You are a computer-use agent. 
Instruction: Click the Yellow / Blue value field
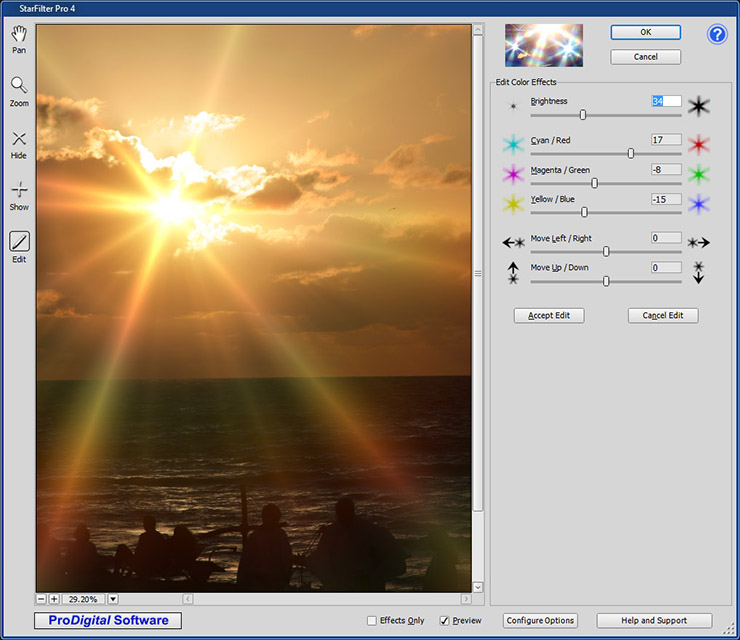[x=666, y=199]
